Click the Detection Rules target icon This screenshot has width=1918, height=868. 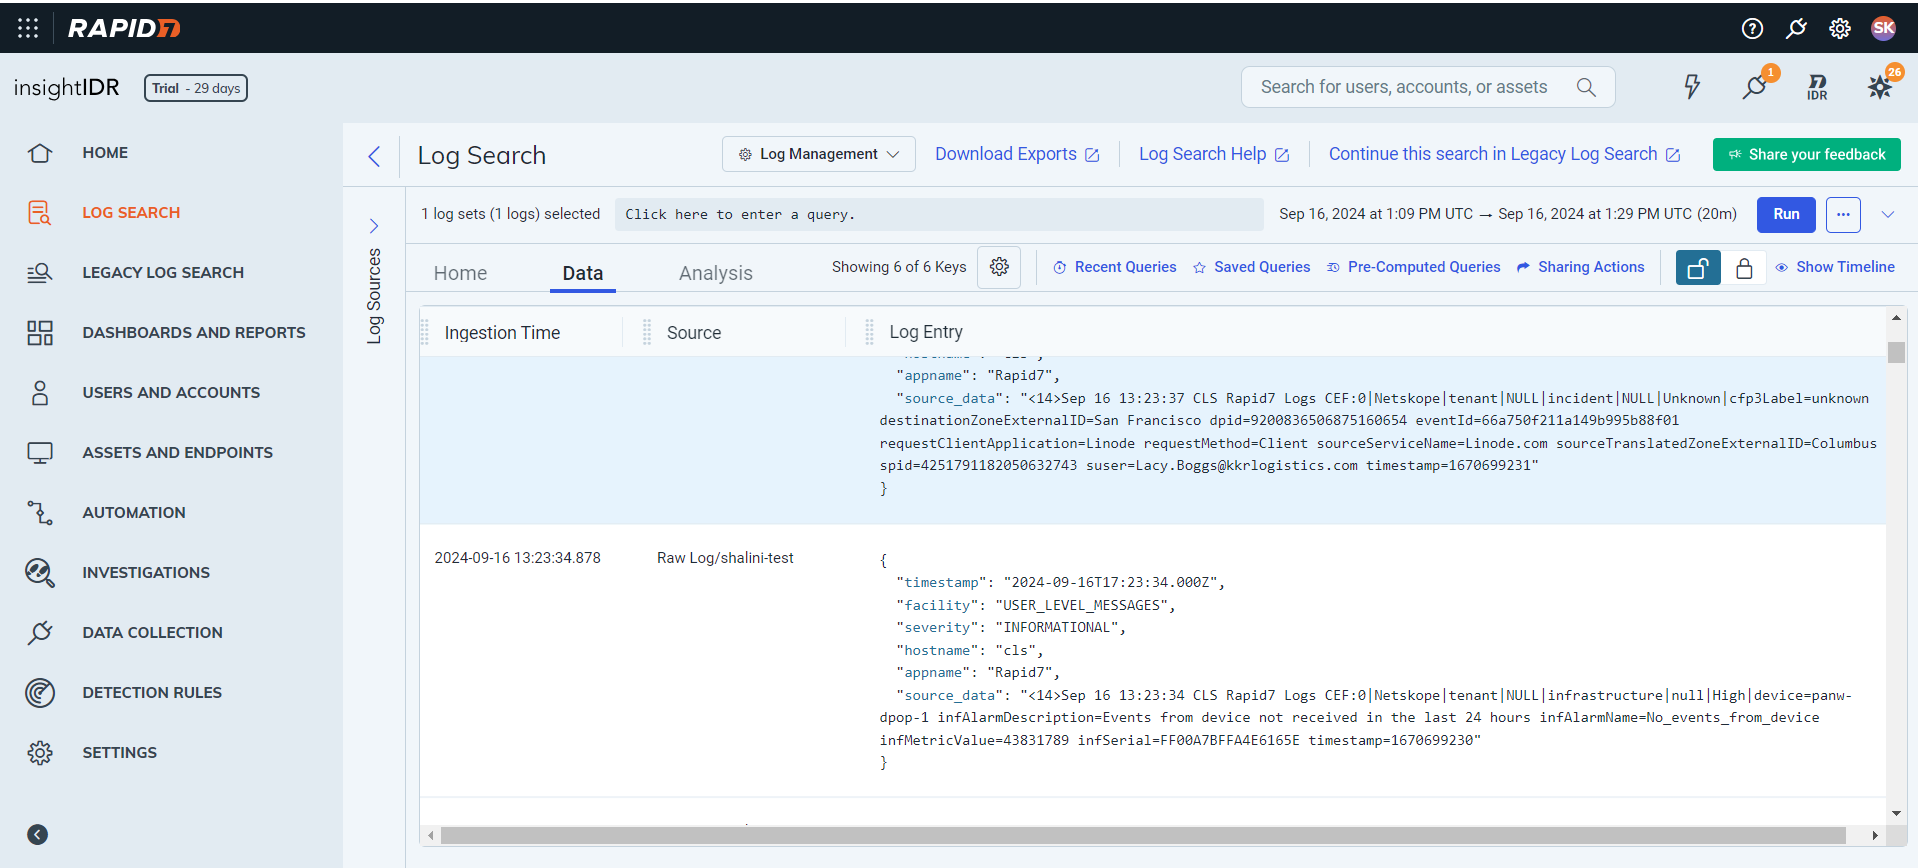[x=40, y=693]
